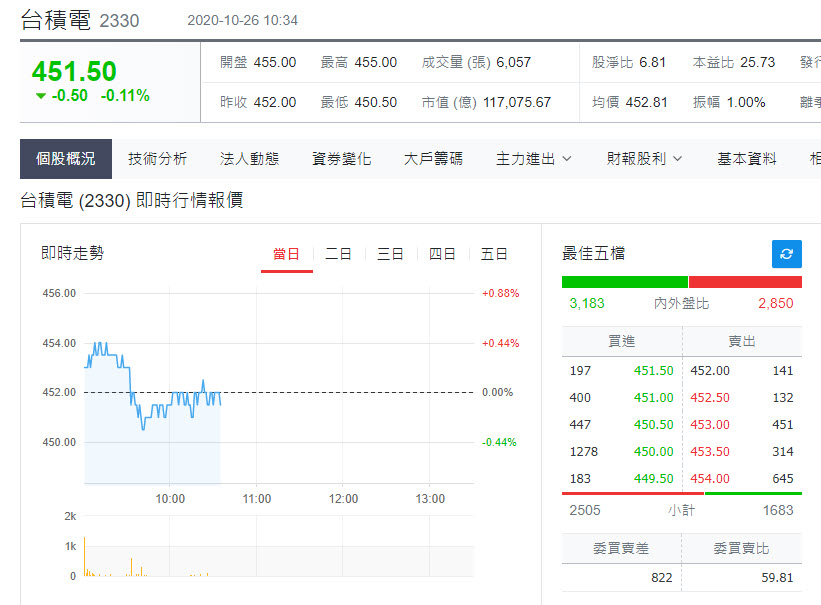Viewport: 821px width, 605px height.
Task: Click the 11:00 time axis label
Action: click(x=257, y=499)
